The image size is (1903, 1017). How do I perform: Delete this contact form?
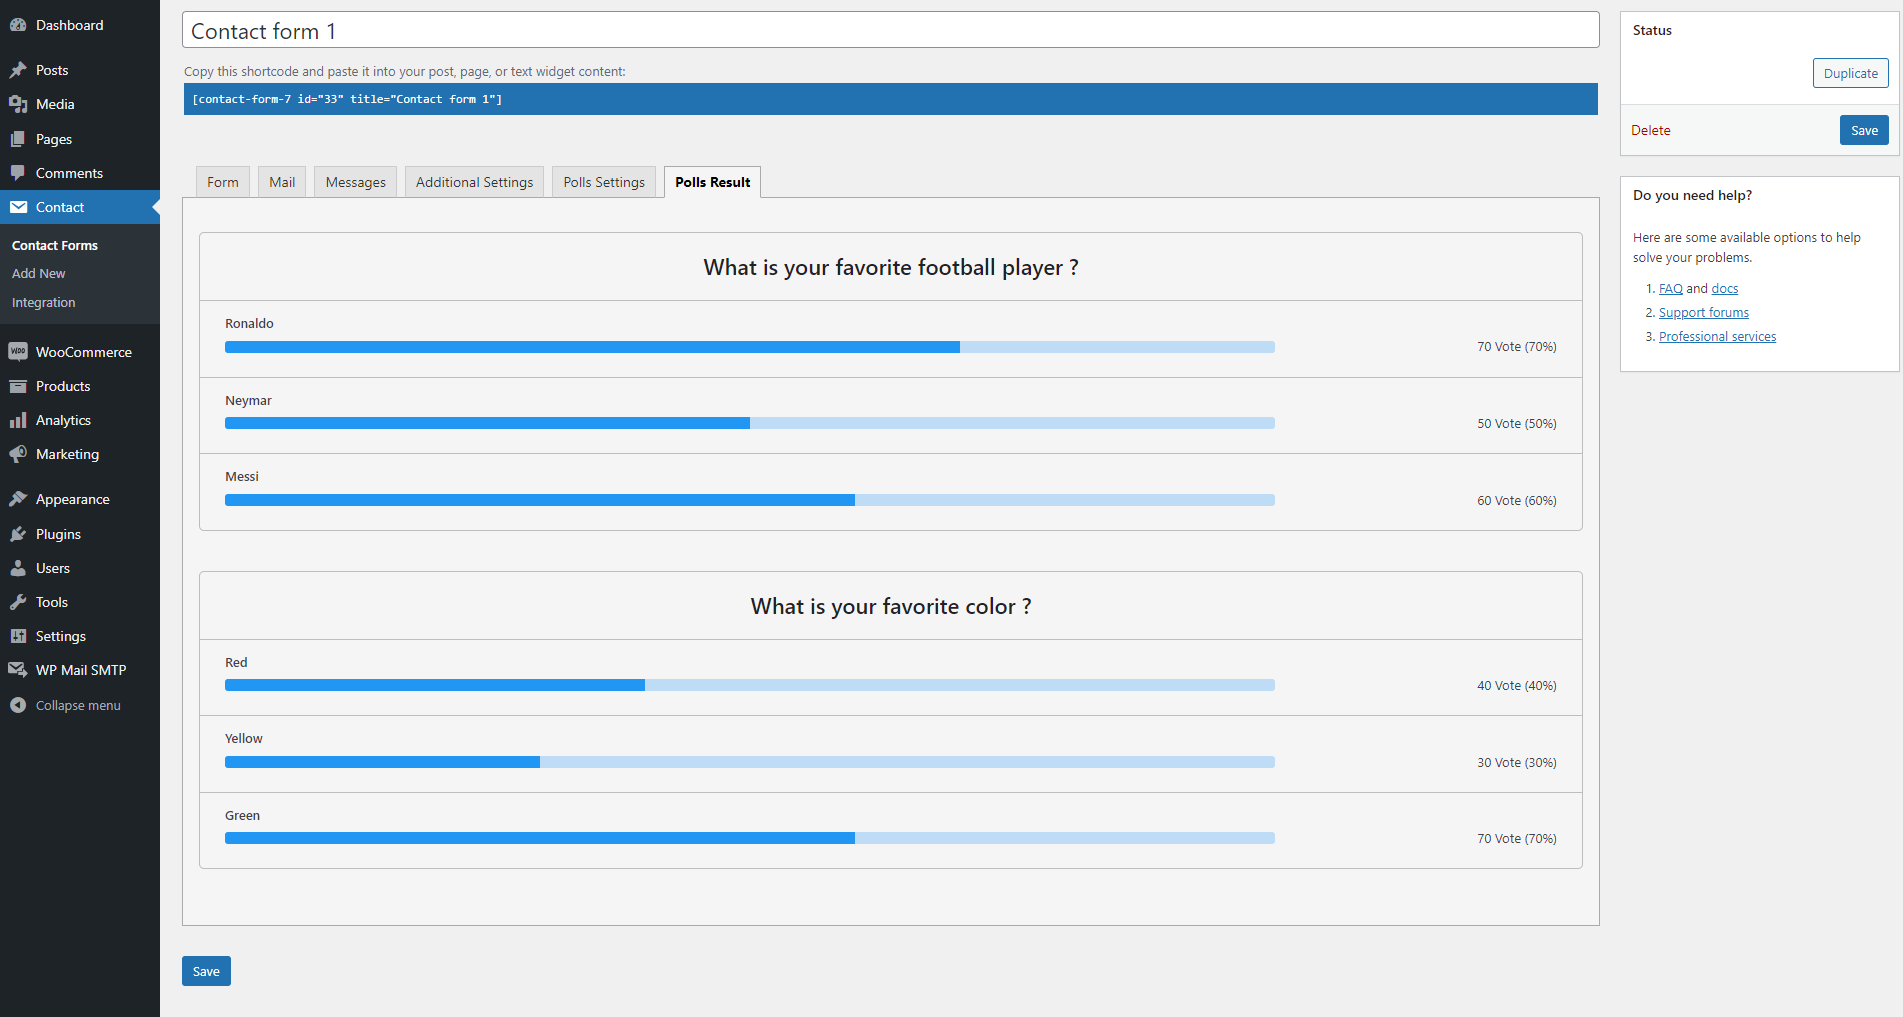coord(1650,130)
